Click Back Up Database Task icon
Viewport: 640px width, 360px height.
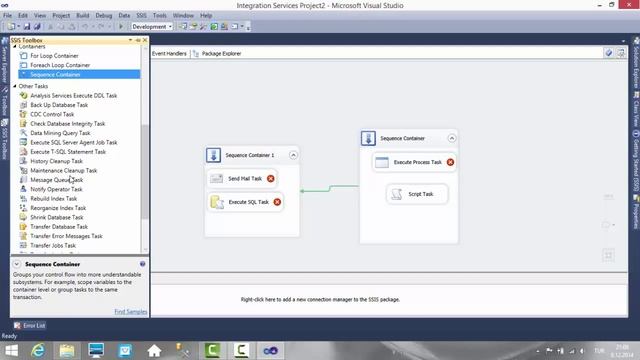(x=24, y=105)
